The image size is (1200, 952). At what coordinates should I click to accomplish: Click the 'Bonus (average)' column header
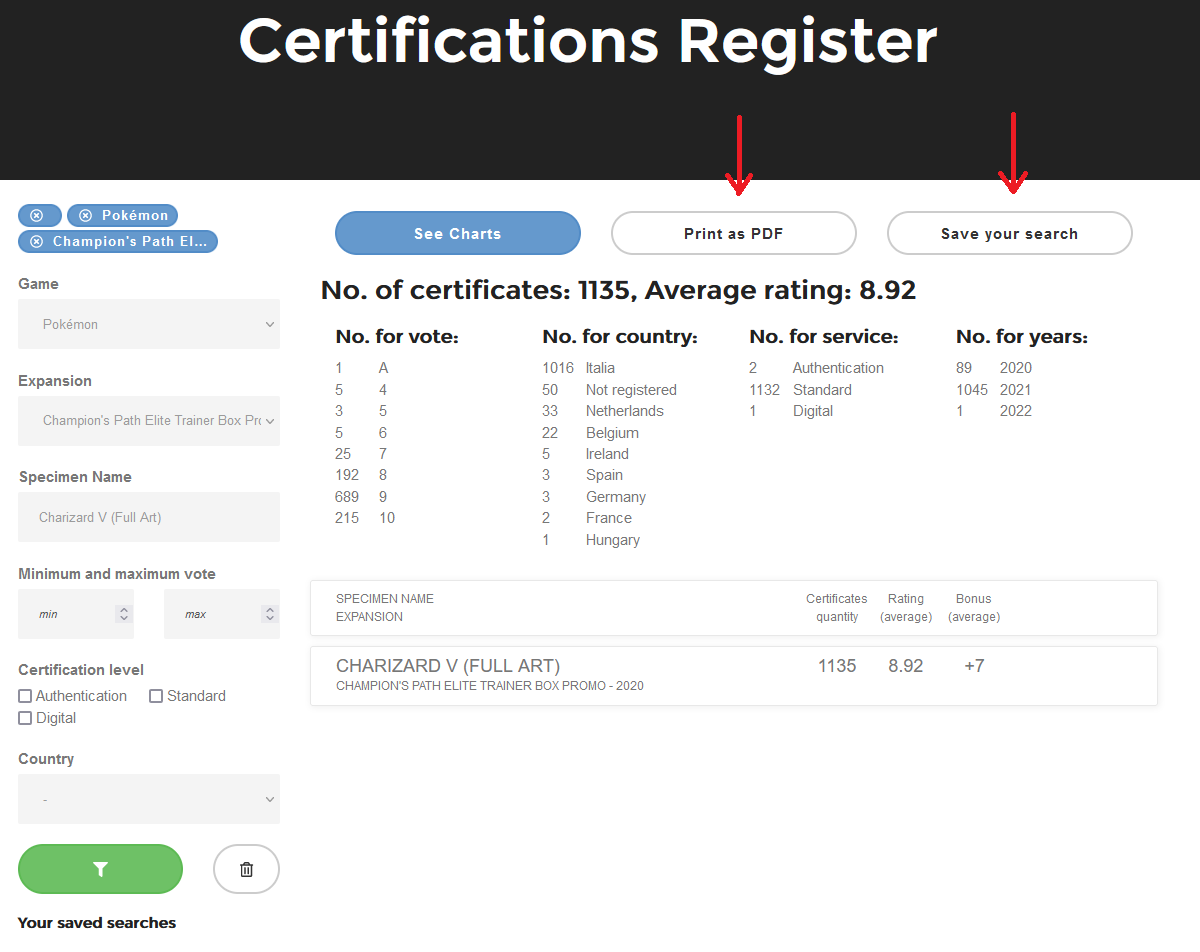974,608
